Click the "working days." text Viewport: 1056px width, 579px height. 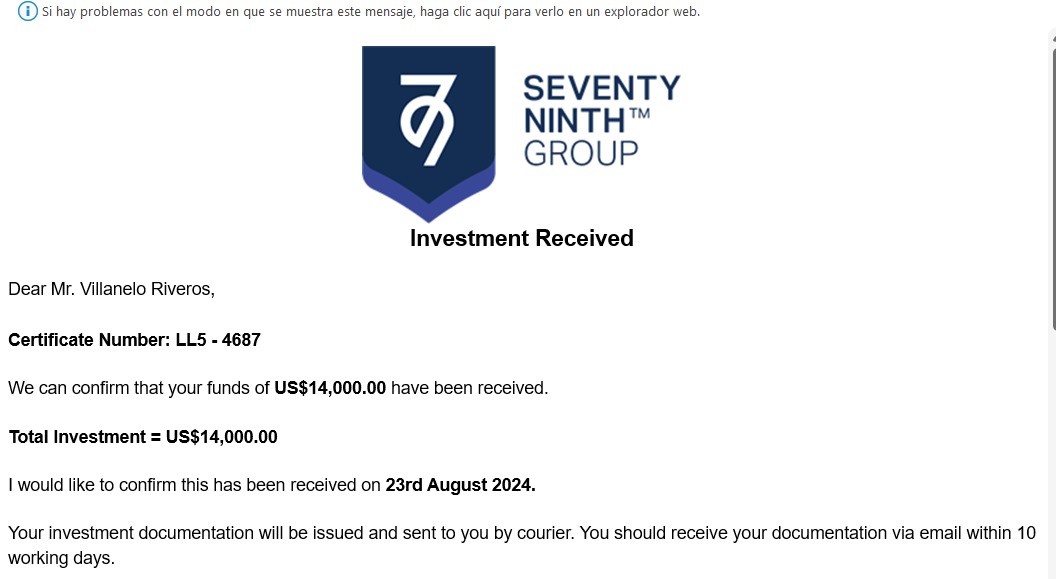coord(61,558)
